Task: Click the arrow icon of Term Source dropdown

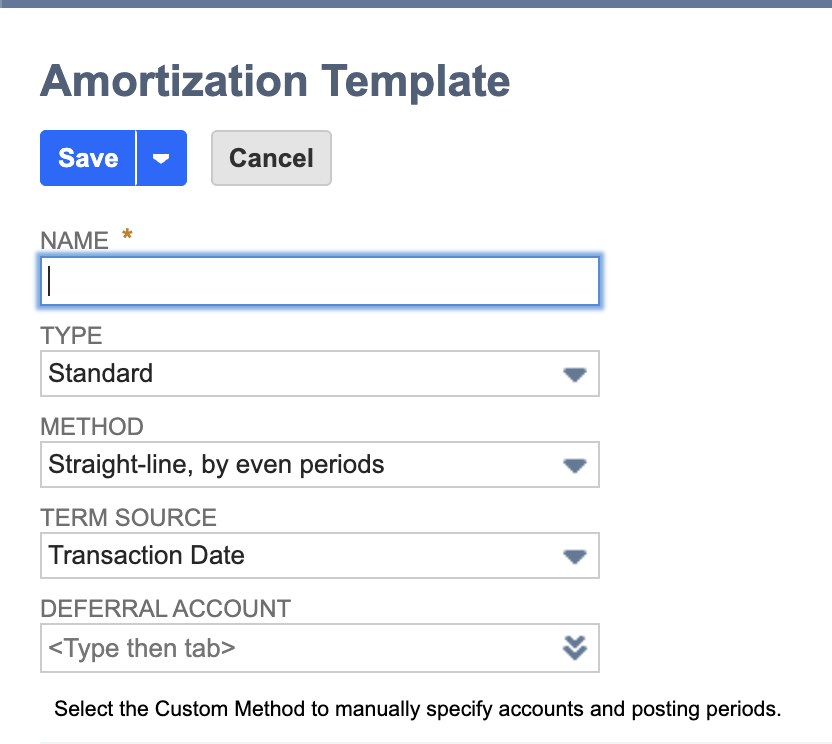Action: coord(573,556)
